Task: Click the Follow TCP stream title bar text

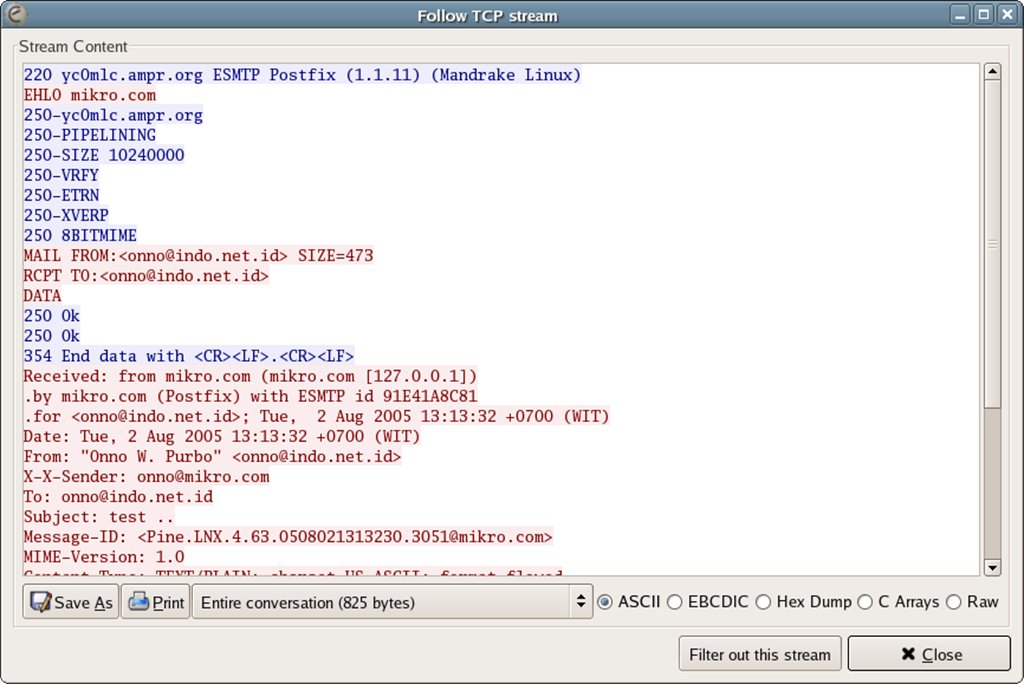Action: click(487, 15)
